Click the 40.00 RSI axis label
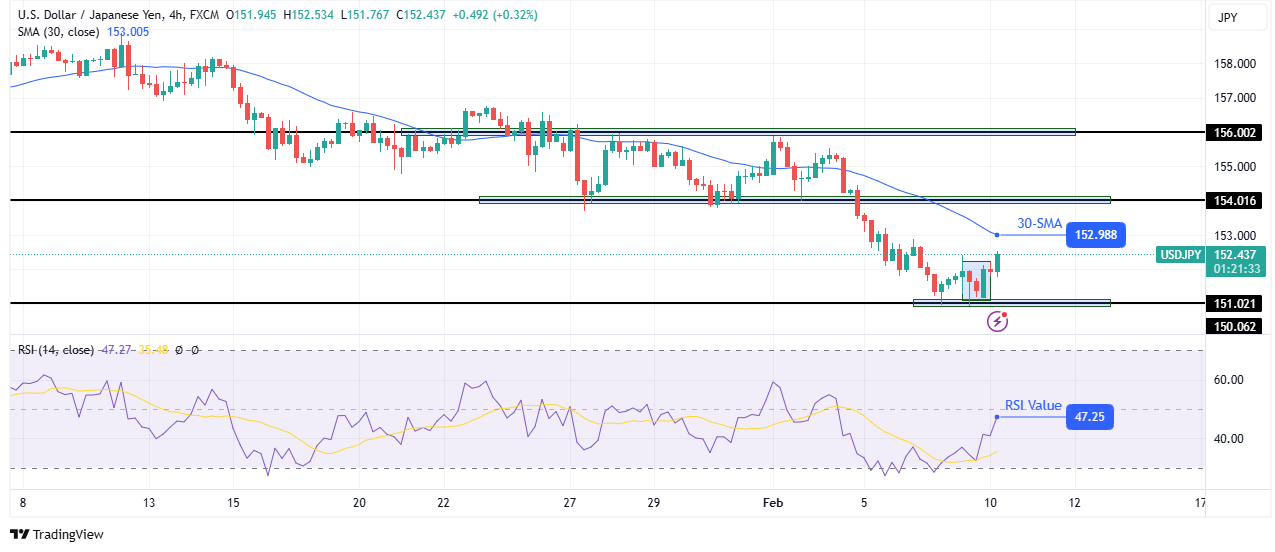The height and width of the screenshot is (552, 1275). click(x=1231, y=439)
